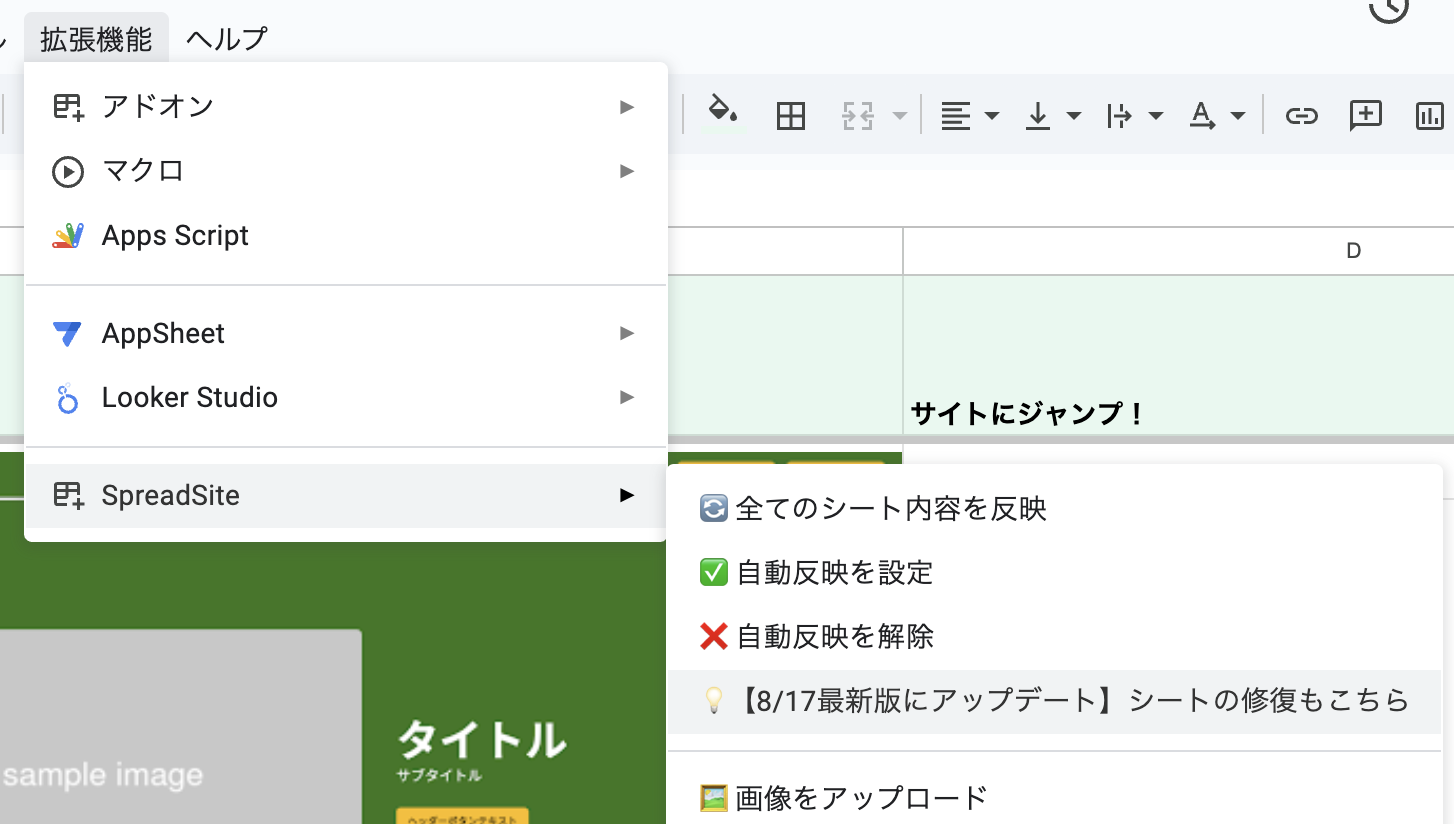Click 全てのシート内容を反映
Image resolution: width=1454 pixels, height=824 pixels.
1054,509
